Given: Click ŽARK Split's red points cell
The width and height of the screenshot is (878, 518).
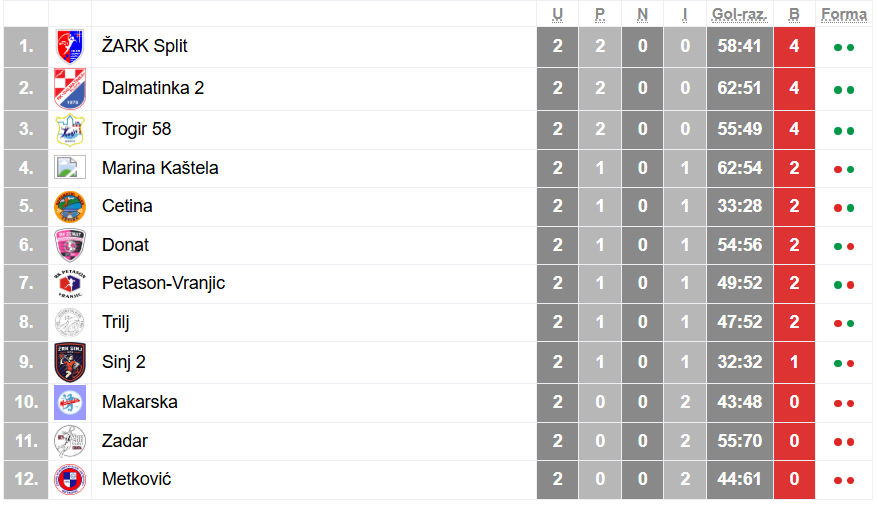Looking at the screenshot, I should click(794, 46).
